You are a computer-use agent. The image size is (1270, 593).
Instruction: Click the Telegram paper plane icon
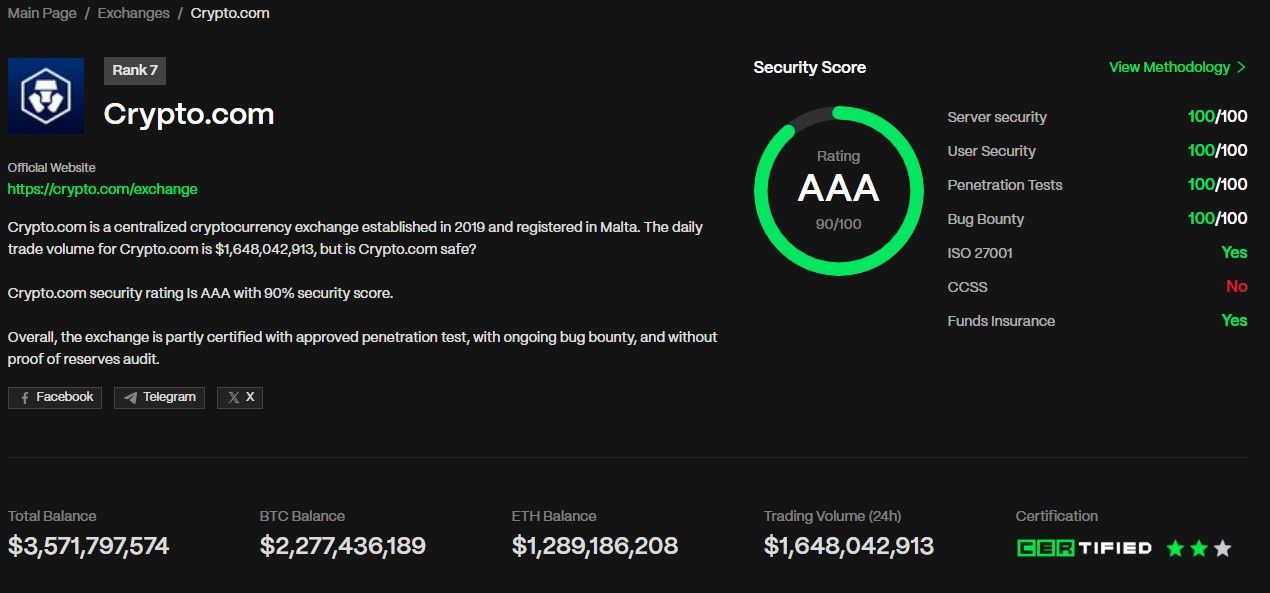pos(130,398)
